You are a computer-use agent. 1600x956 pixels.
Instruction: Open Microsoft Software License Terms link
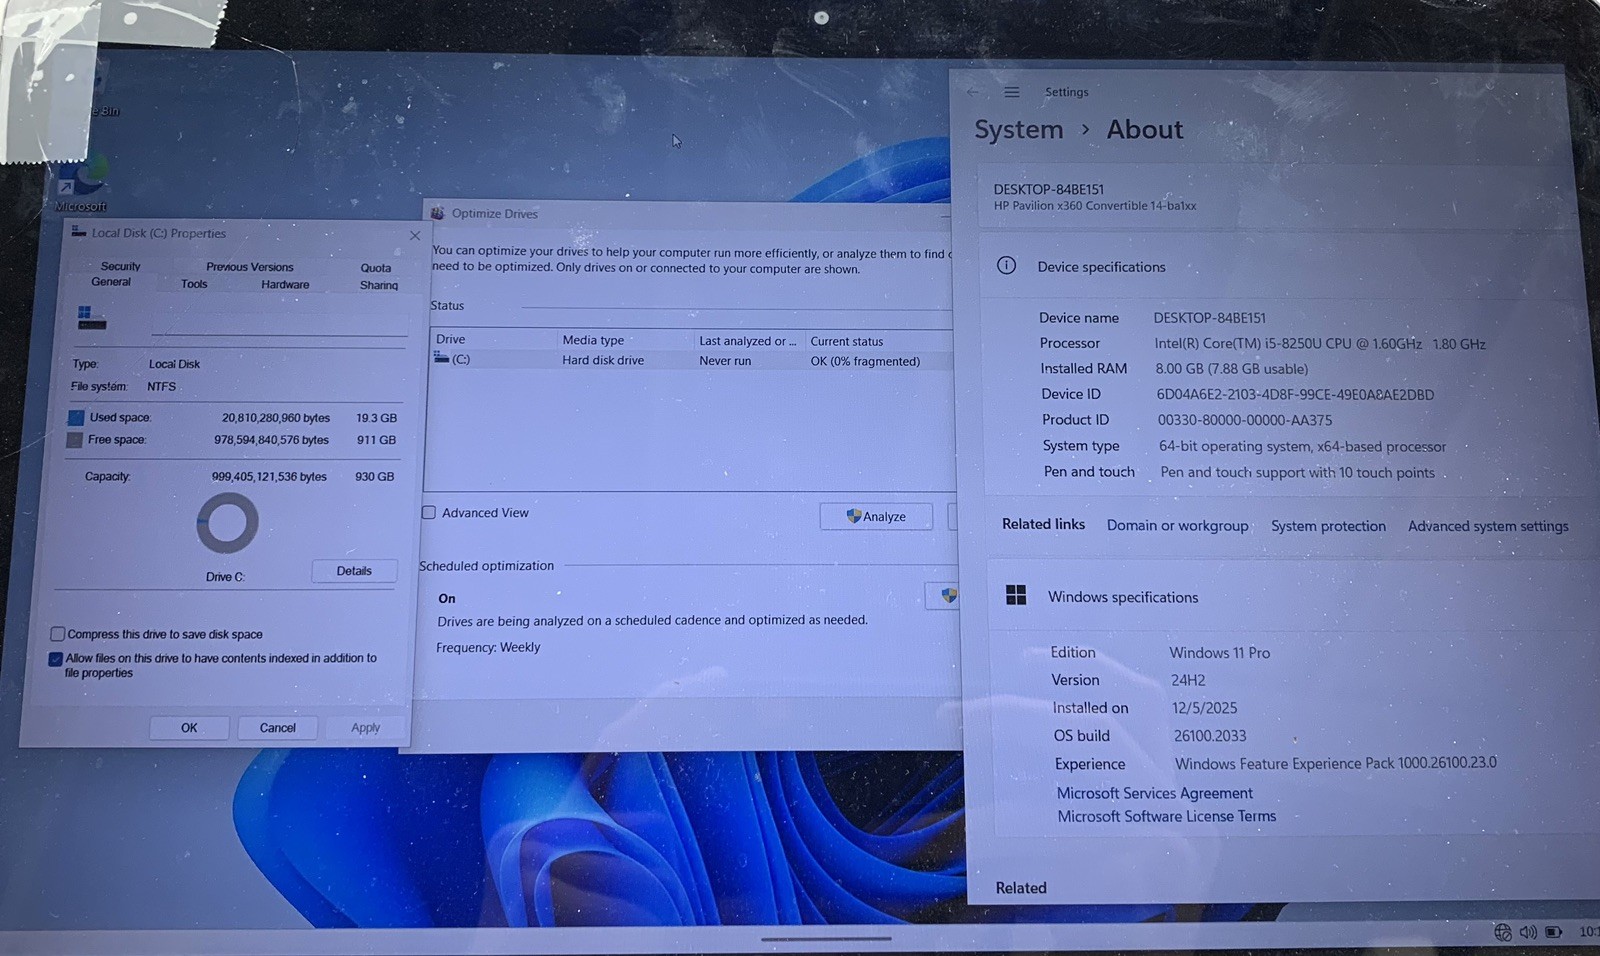click(1166, 816)
